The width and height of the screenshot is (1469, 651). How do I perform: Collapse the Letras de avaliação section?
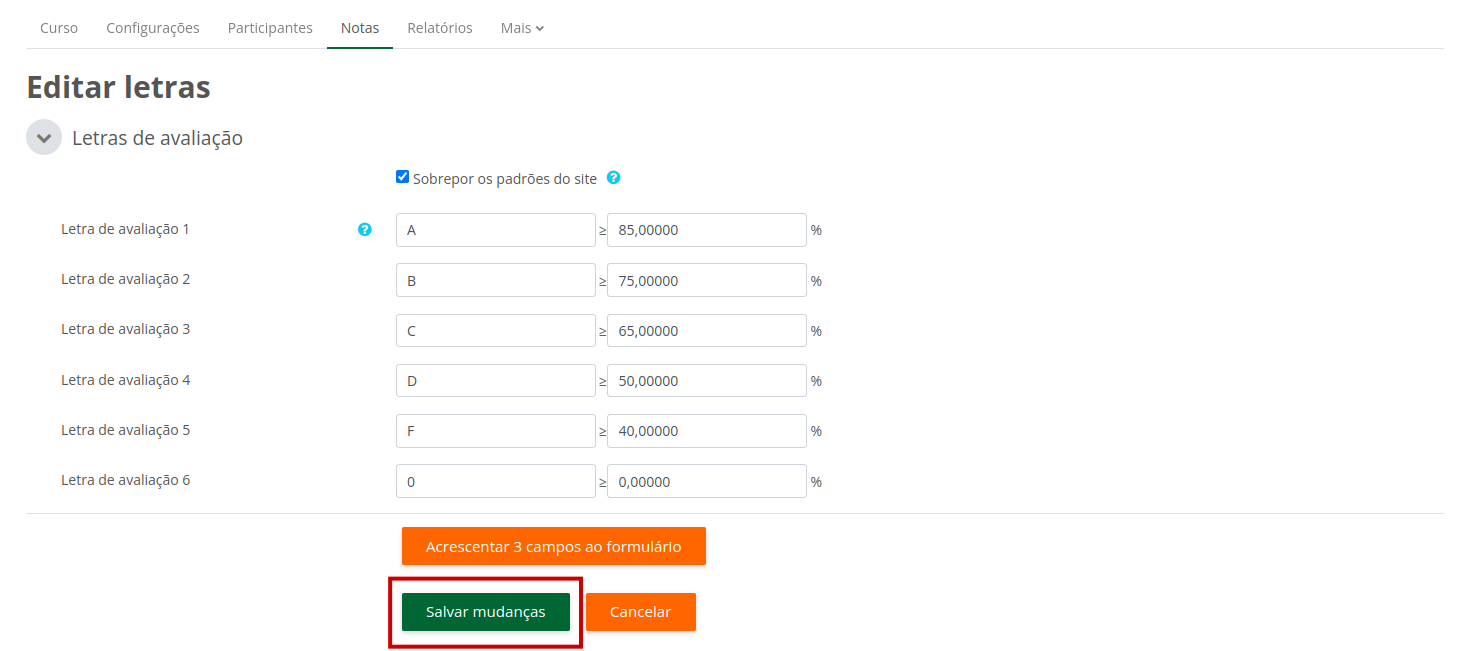[44, 137]
